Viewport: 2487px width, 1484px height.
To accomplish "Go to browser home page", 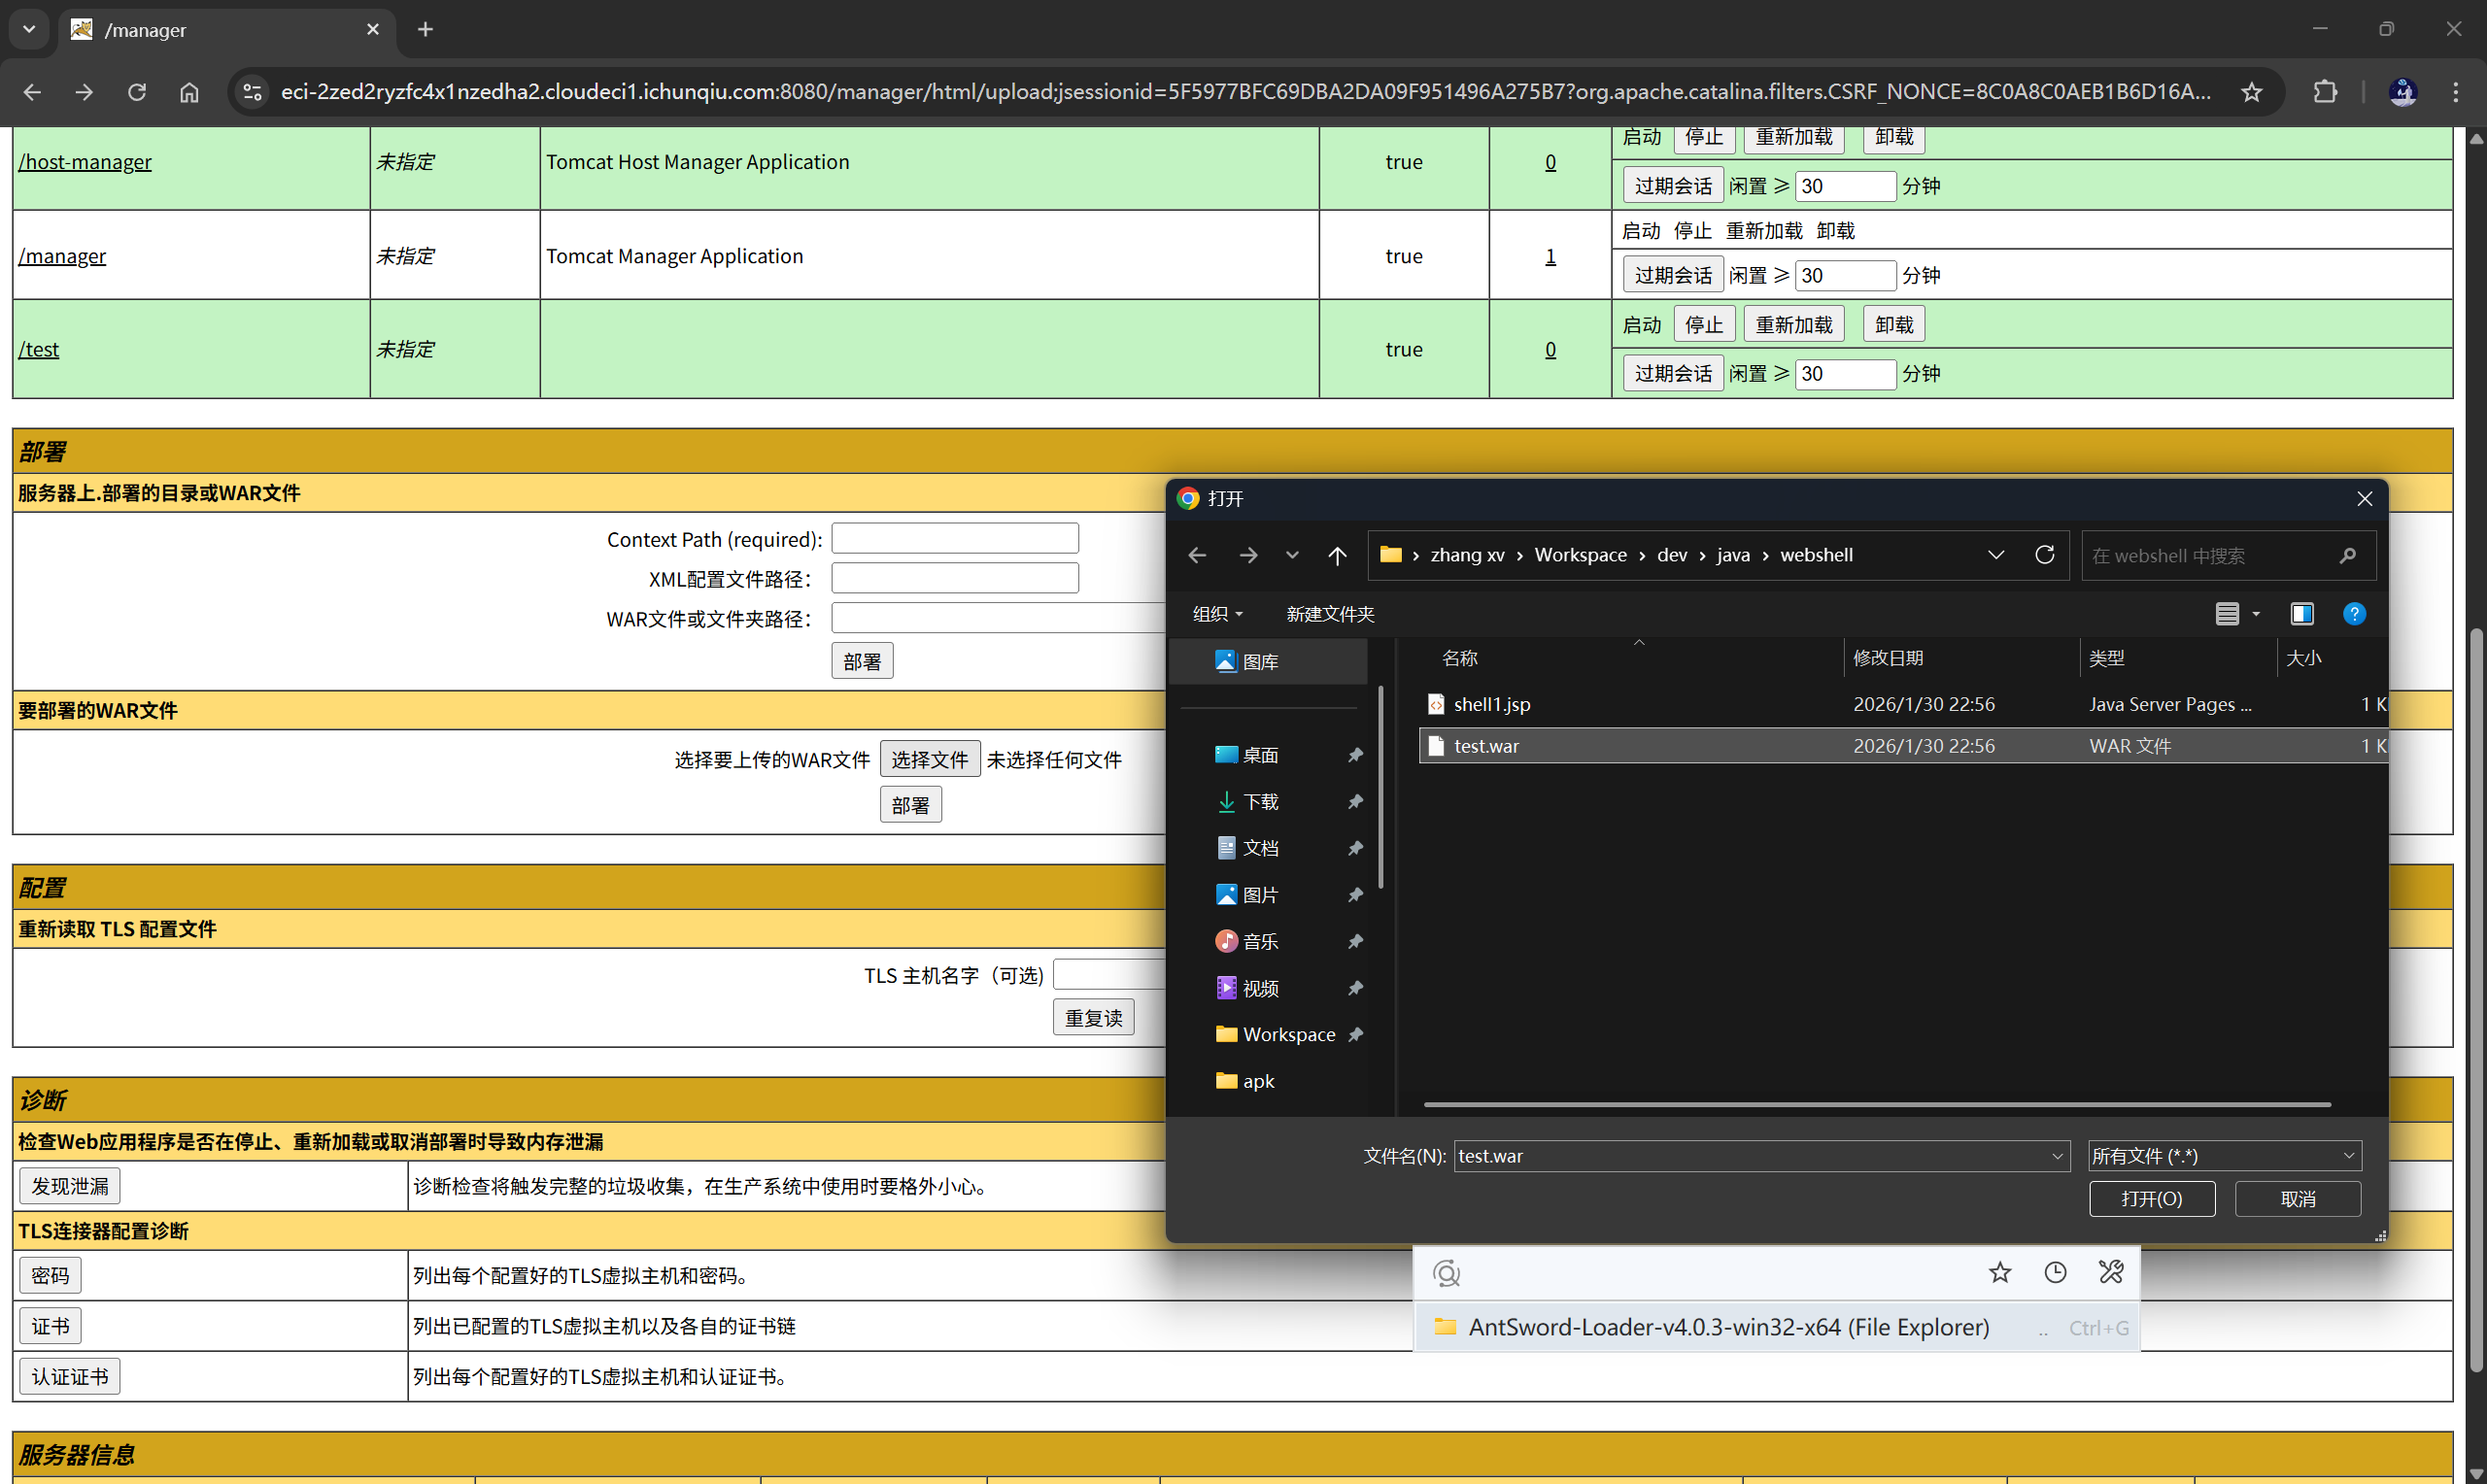I will coord(189,92).
